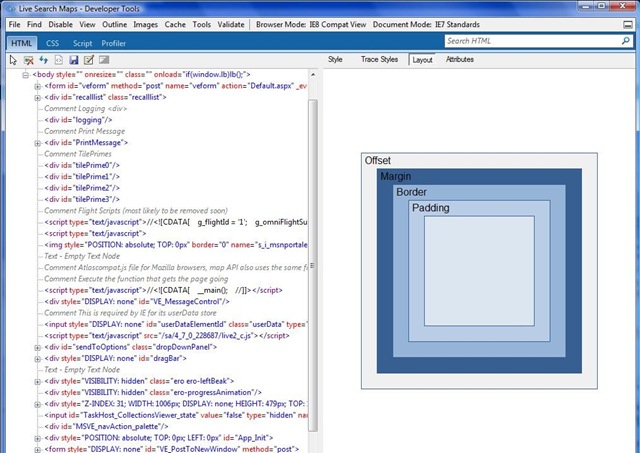This screenshot has height=453, width=640.
Task: Toggle the Word Wrap toolbar icon
Action: point(104,60)
